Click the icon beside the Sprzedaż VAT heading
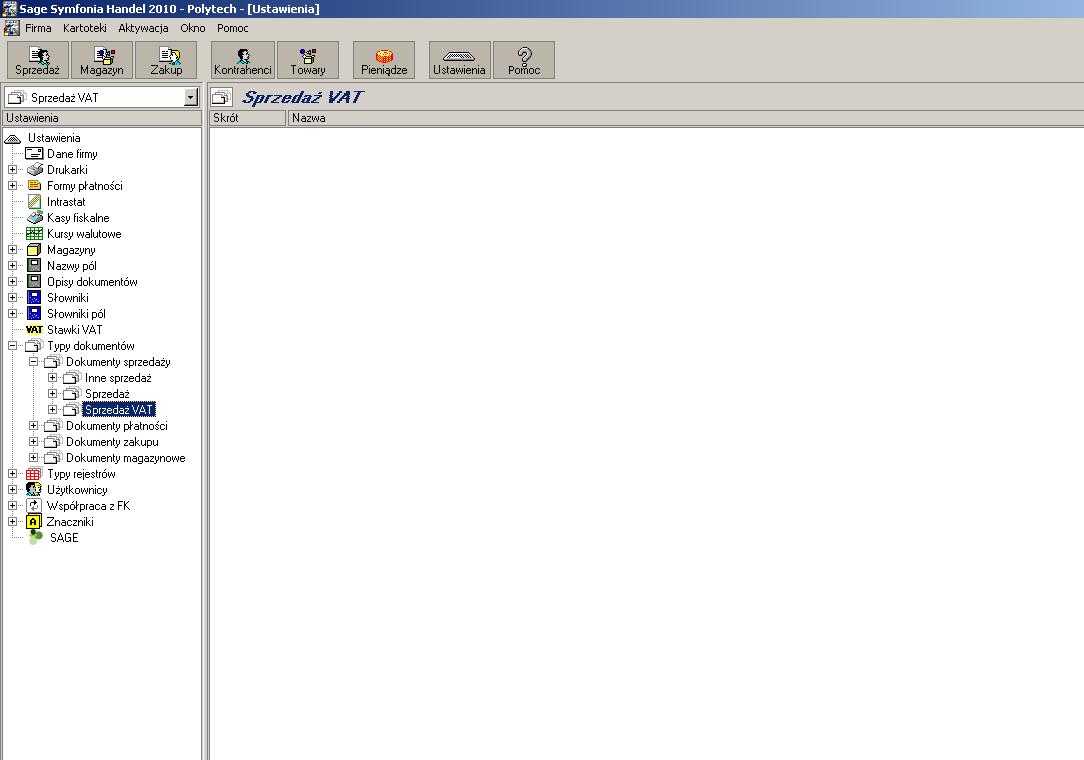Image resolution: width=1084 pixels, height=760 pixels. click(221, 98)
